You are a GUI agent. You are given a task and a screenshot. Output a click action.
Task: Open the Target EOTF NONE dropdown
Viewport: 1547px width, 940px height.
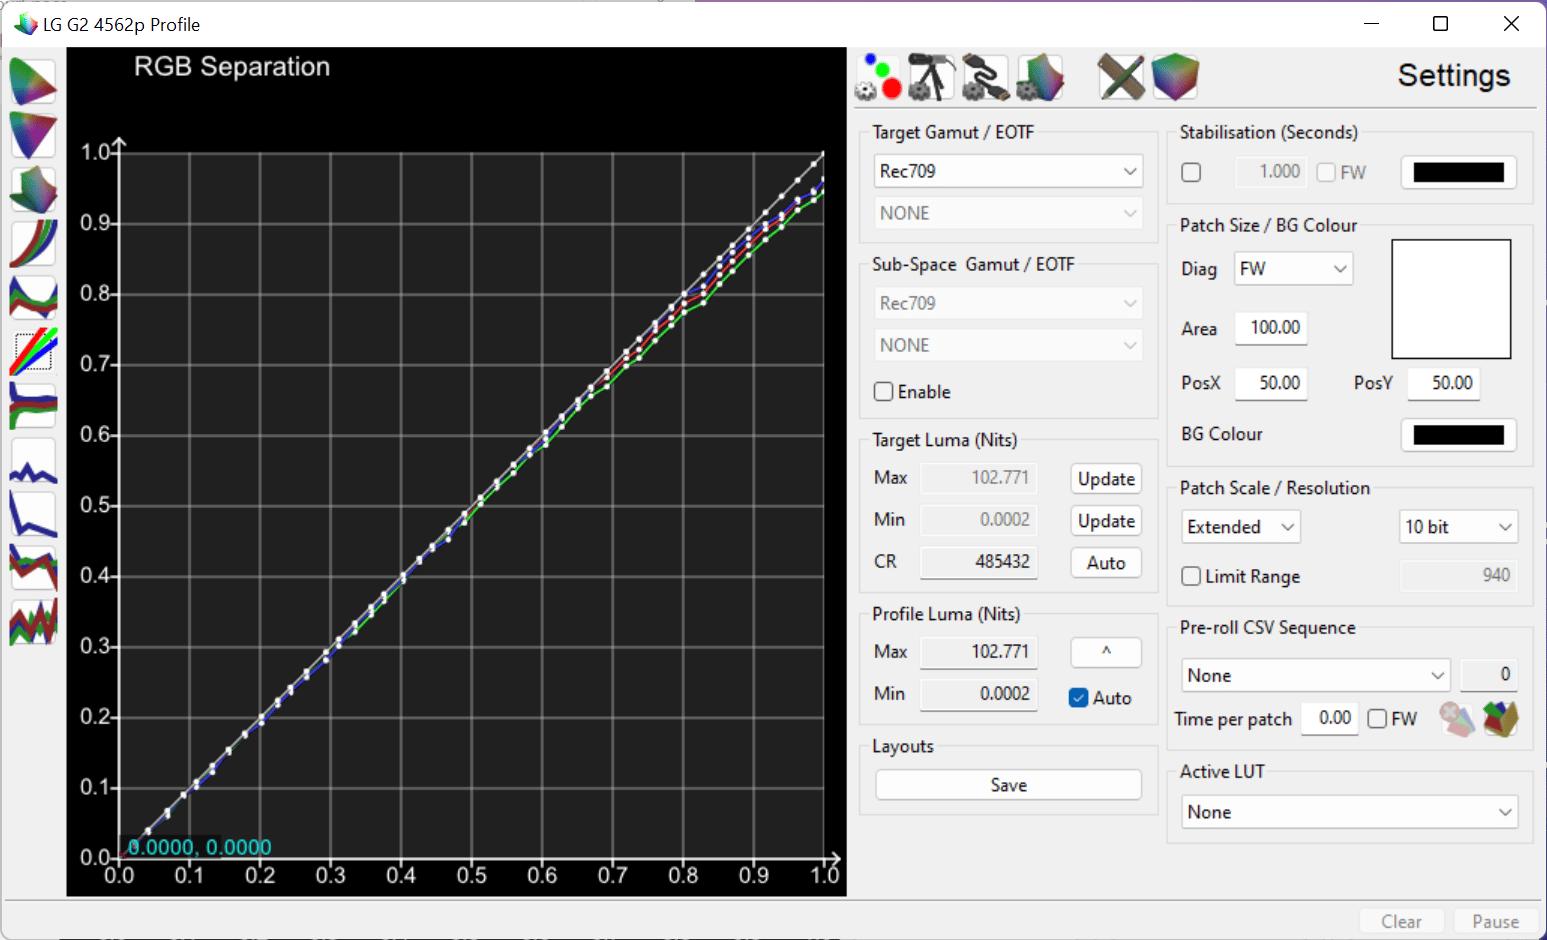point(1008,213)
